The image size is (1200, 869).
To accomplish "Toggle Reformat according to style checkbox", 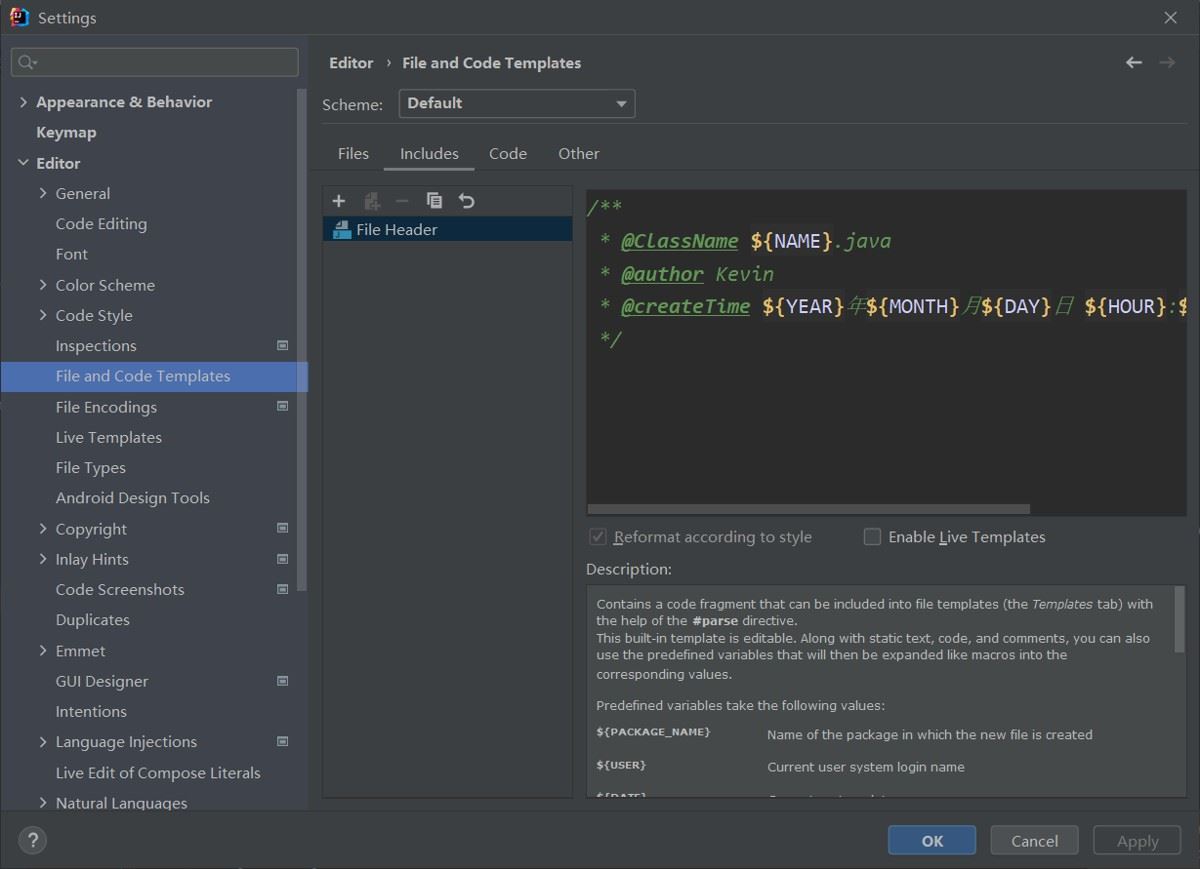I will coord(598,537).
